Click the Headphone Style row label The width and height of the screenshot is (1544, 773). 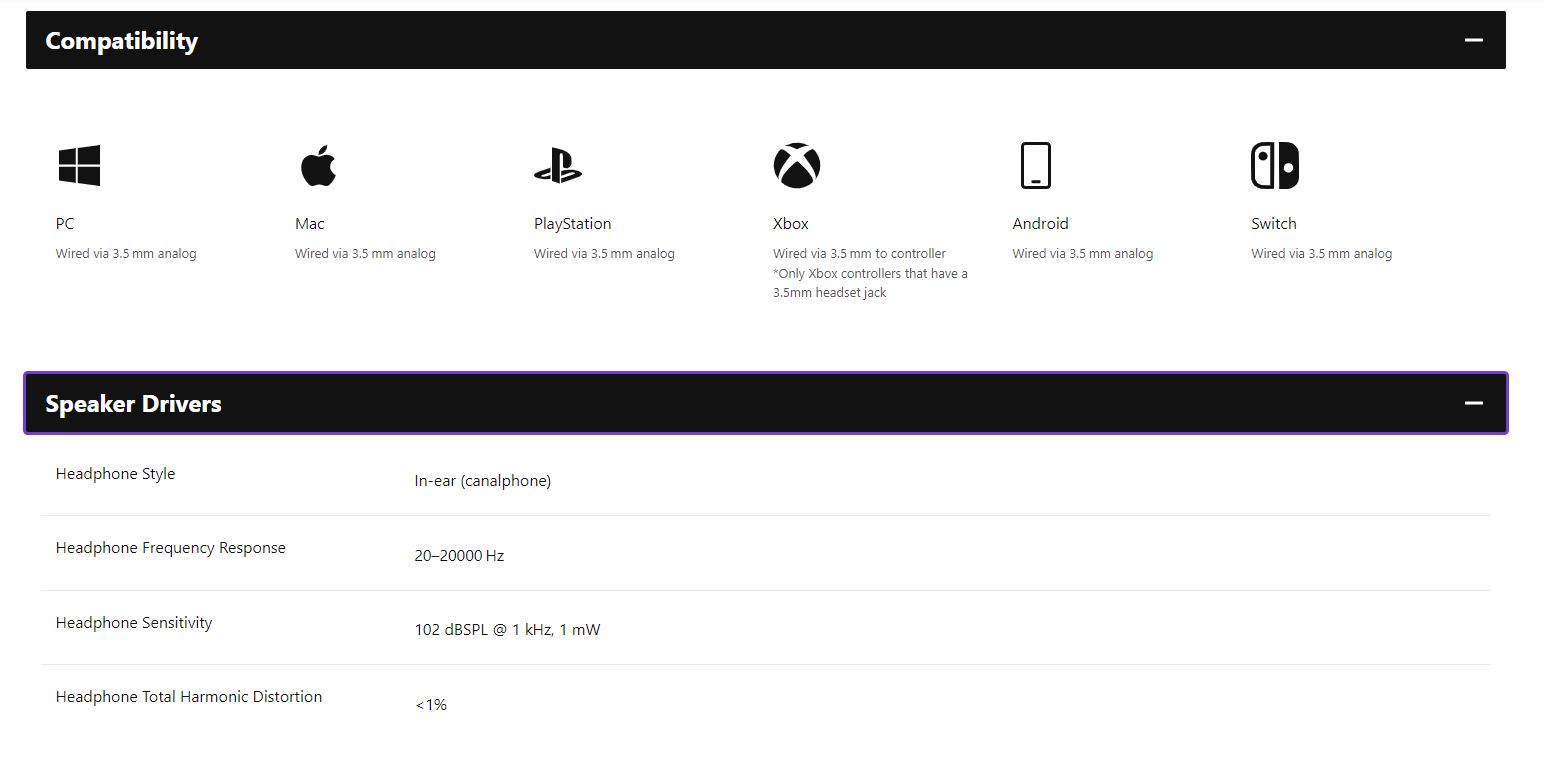click(x=115, y=474)
